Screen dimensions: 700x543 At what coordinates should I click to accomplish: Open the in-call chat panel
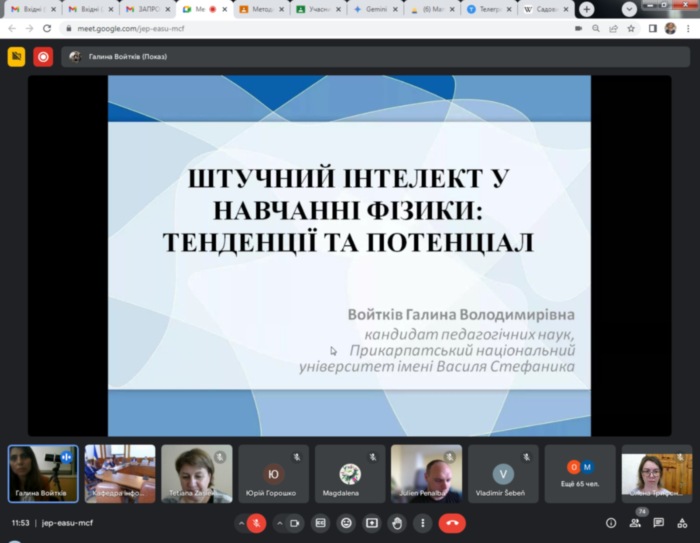point(659,523)
